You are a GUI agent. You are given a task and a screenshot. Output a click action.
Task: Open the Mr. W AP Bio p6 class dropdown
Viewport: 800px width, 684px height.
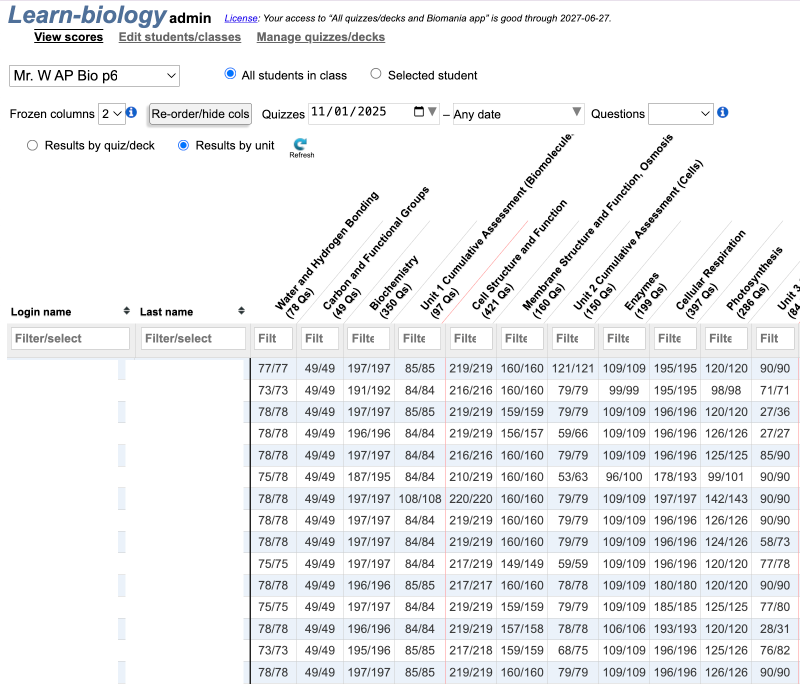coord(94,76)
